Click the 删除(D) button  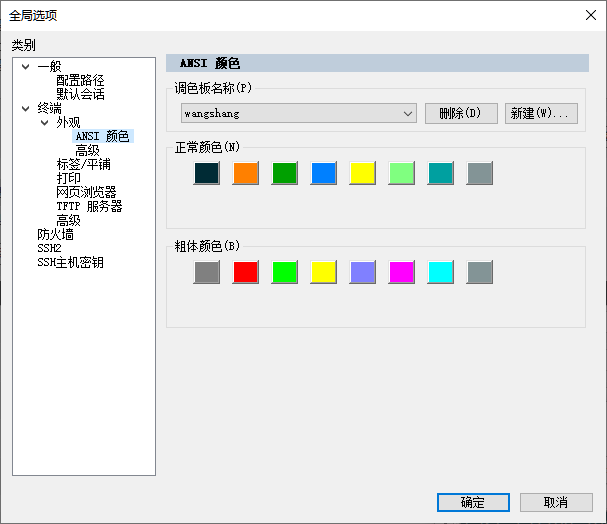[x=461, y=113]
